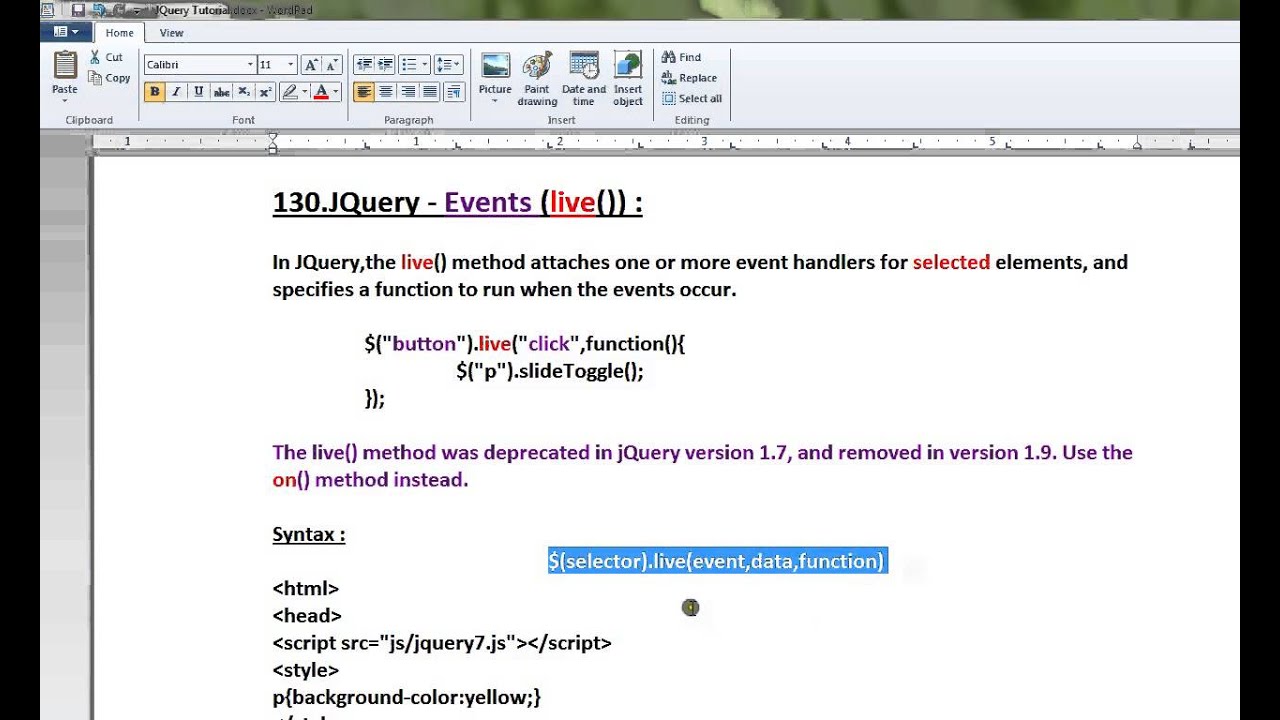This screenshot has width=1280, height=720.
Task: Align text left
Action: [x=363, y=92]
